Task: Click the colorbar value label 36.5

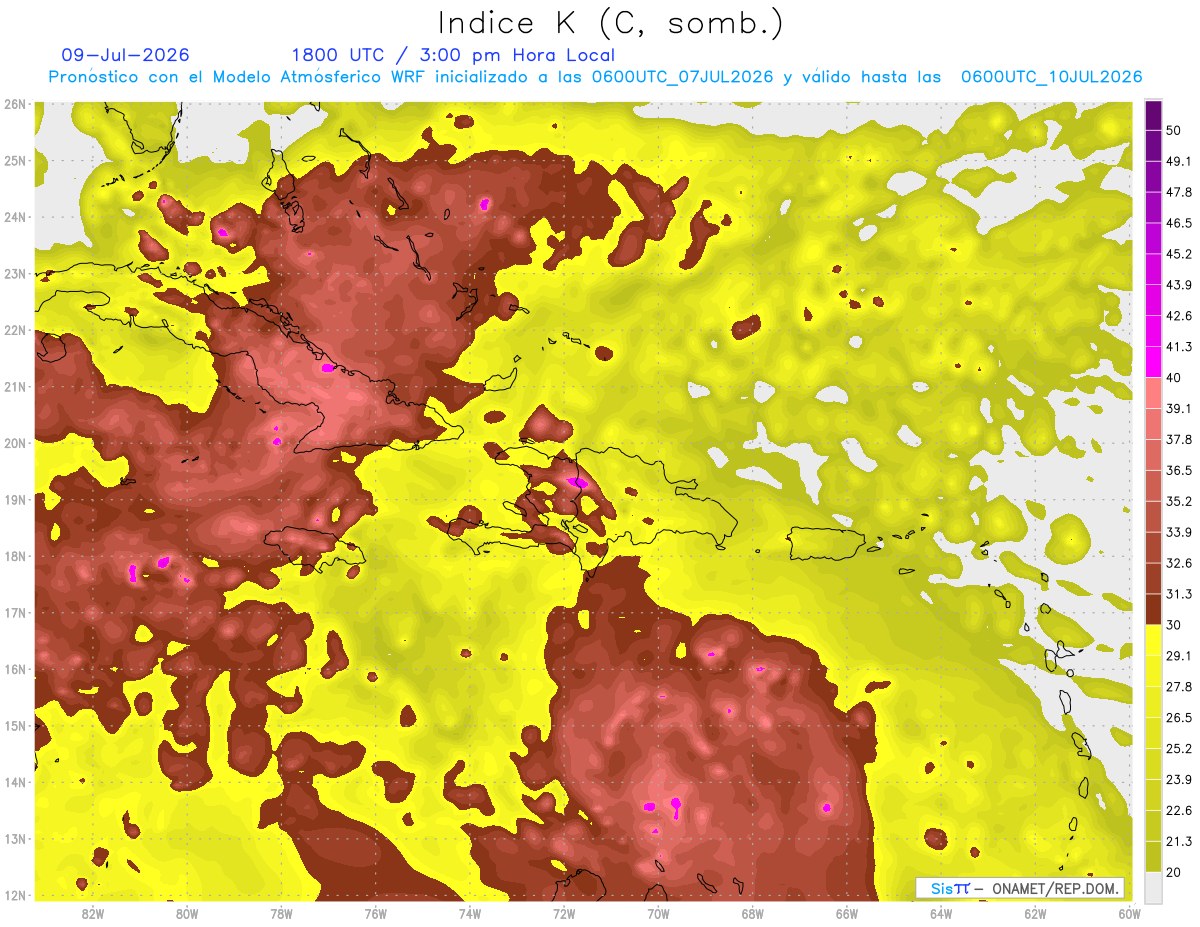Action: [1178, 470]
